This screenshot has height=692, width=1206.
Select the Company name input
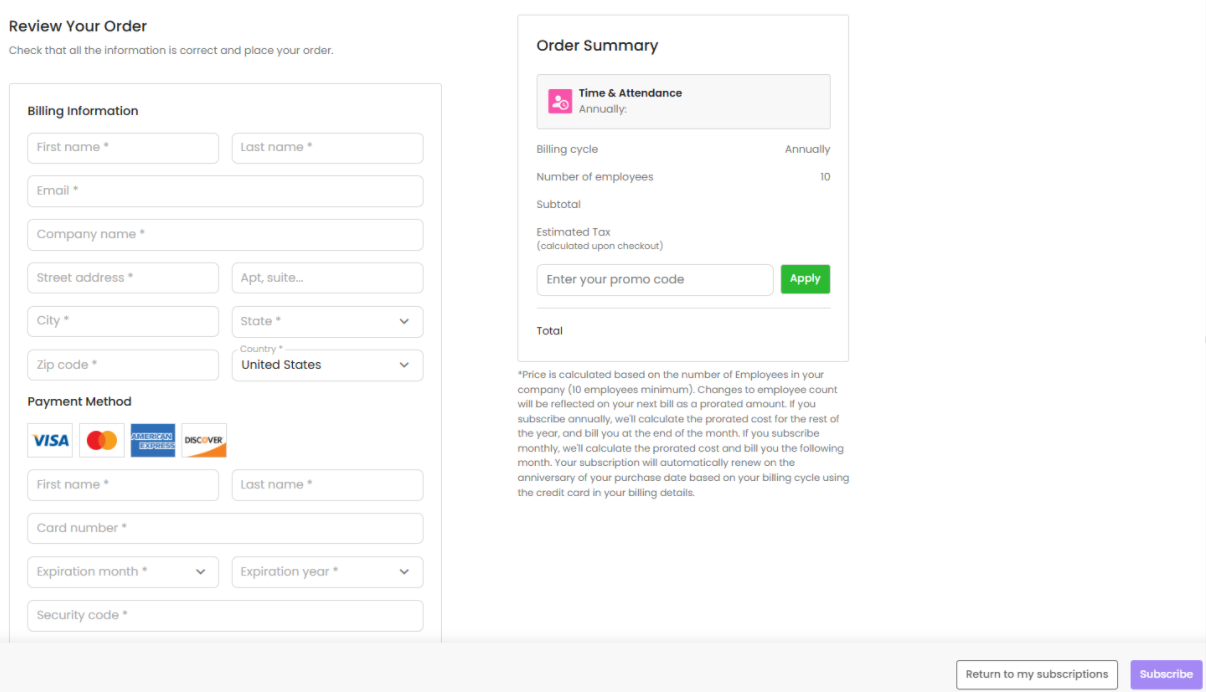[225, 235]
